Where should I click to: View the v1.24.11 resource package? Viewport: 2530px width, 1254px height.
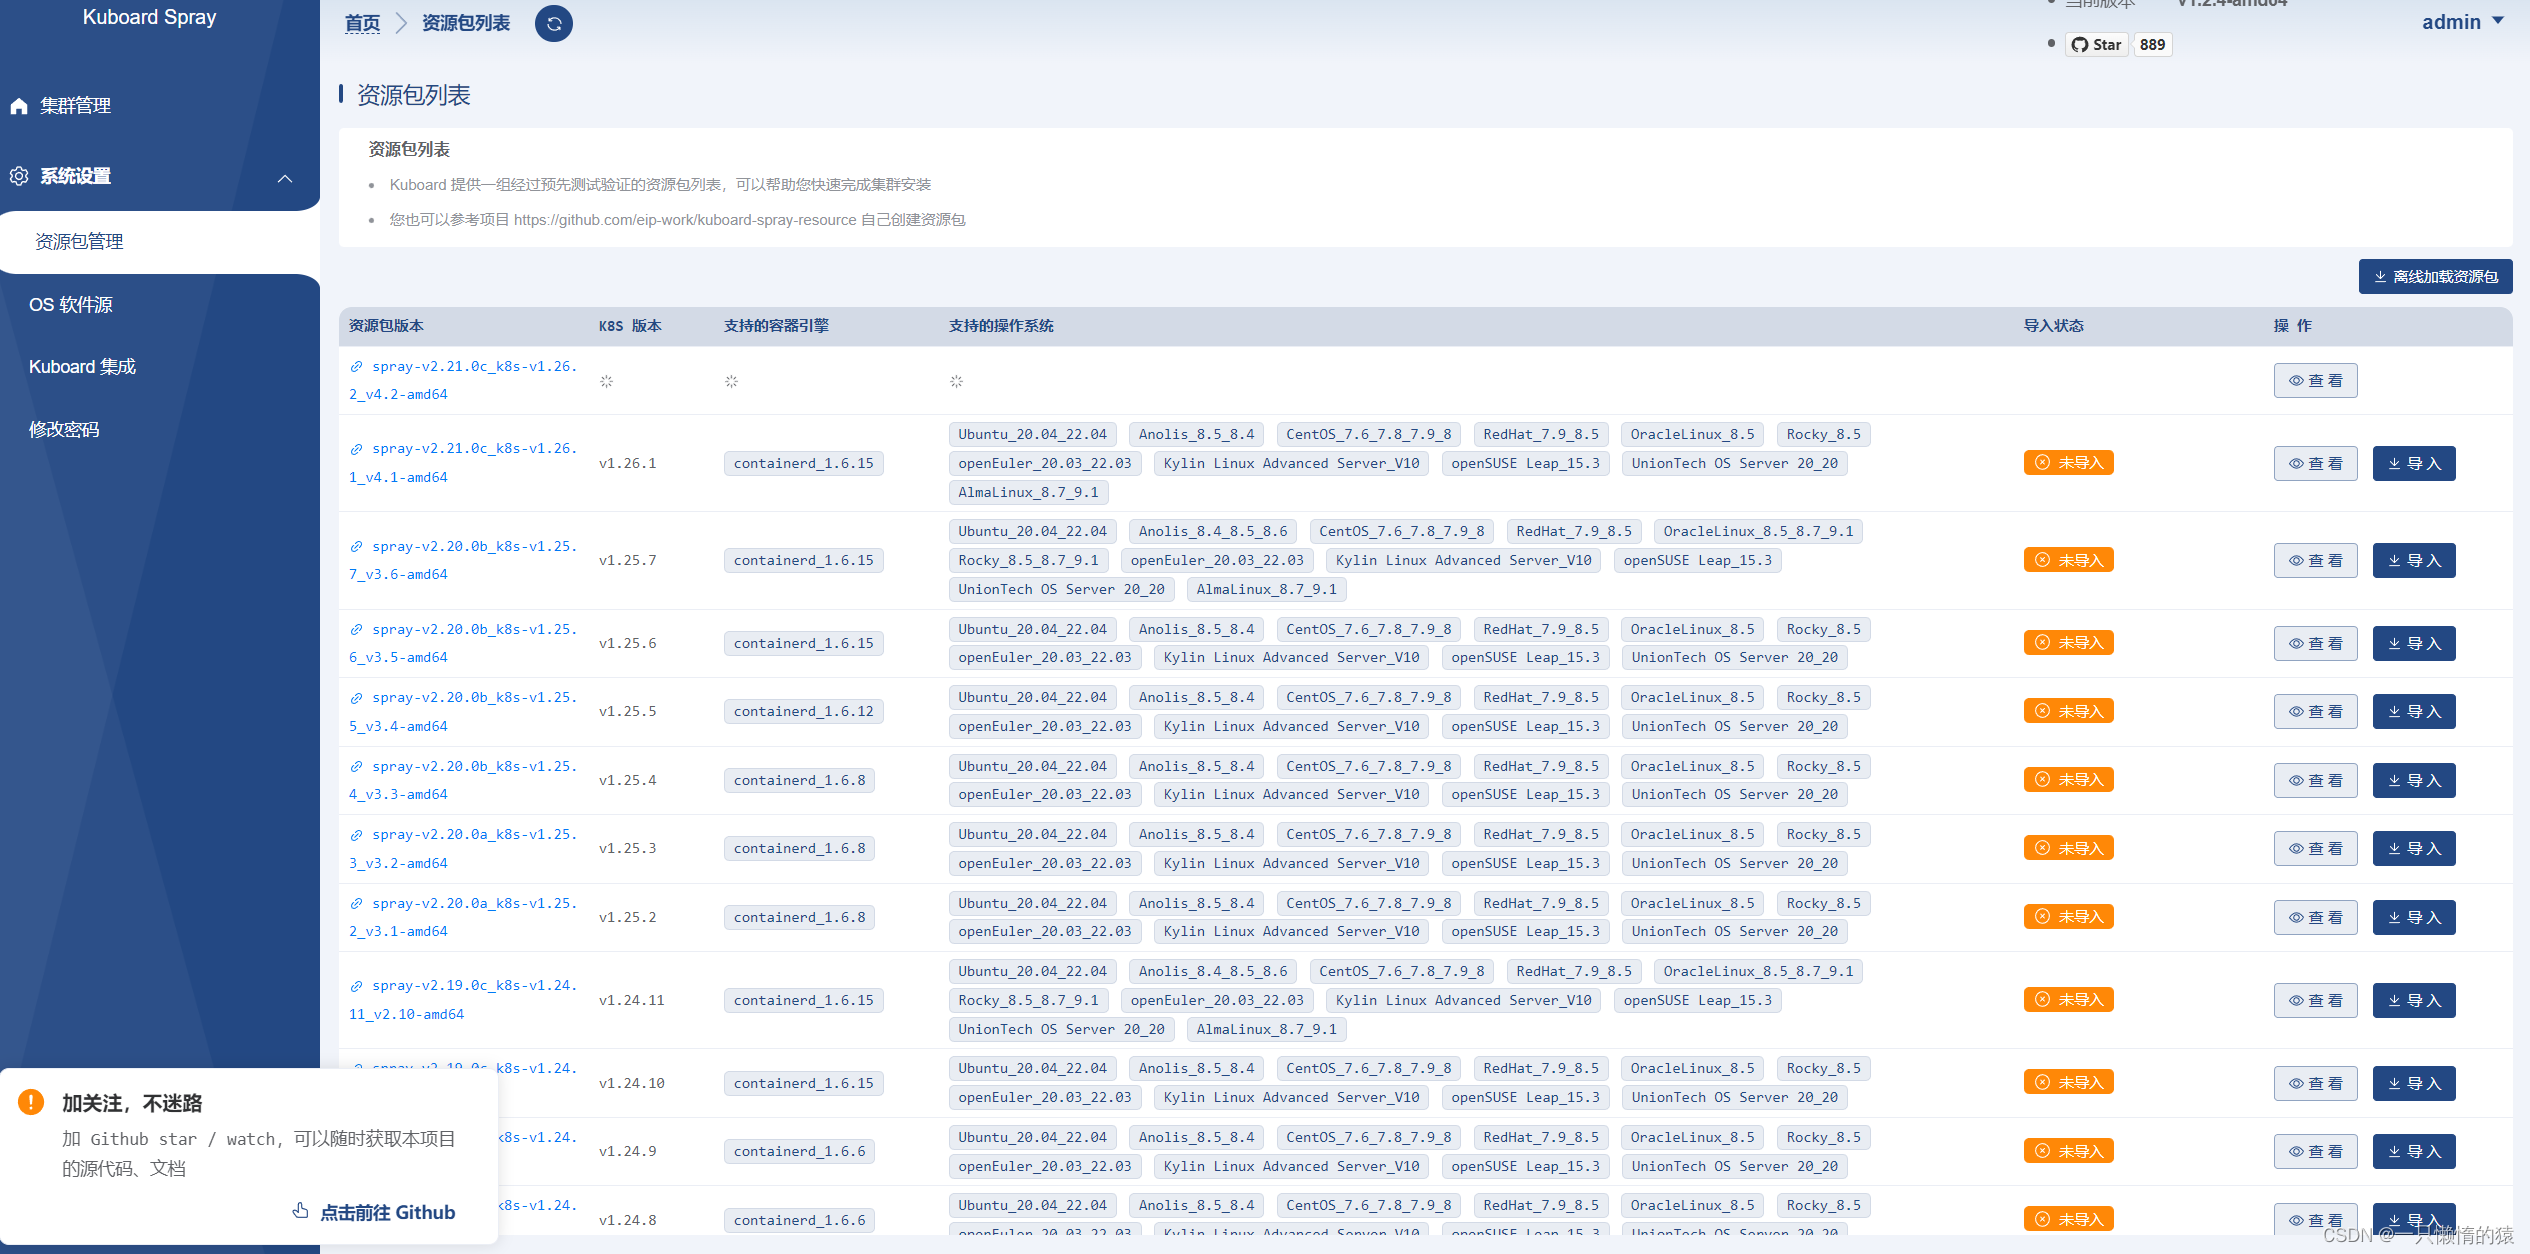pyautogui.click(x=2314, y=1001)
